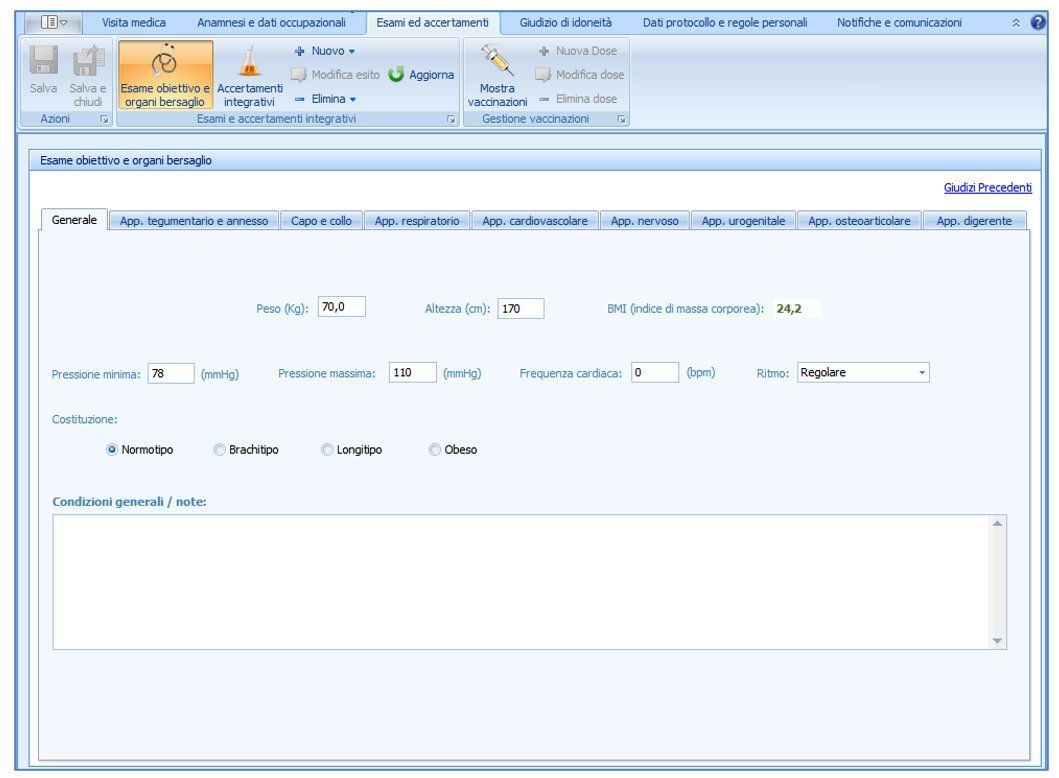1059x778 pixels.
Task: Click the Peso (Kg) input field
Action: point(341,309)
